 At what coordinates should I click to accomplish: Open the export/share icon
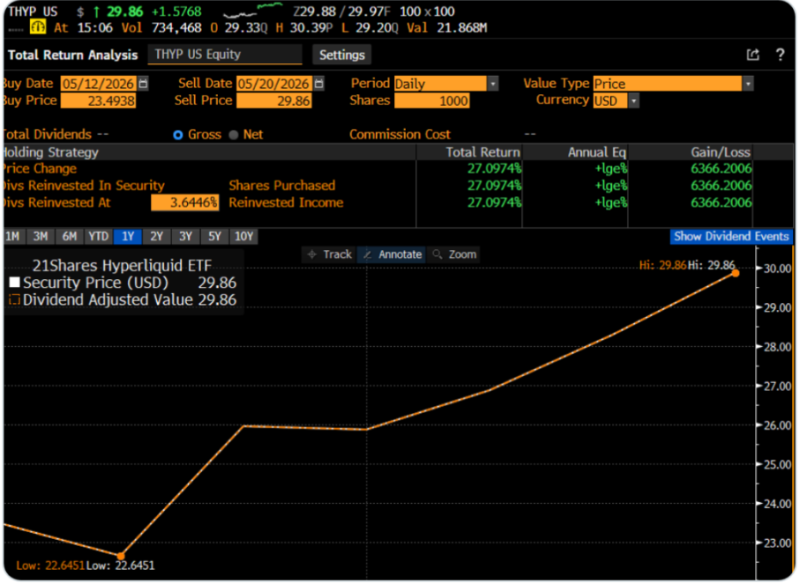tap(753, 55)
